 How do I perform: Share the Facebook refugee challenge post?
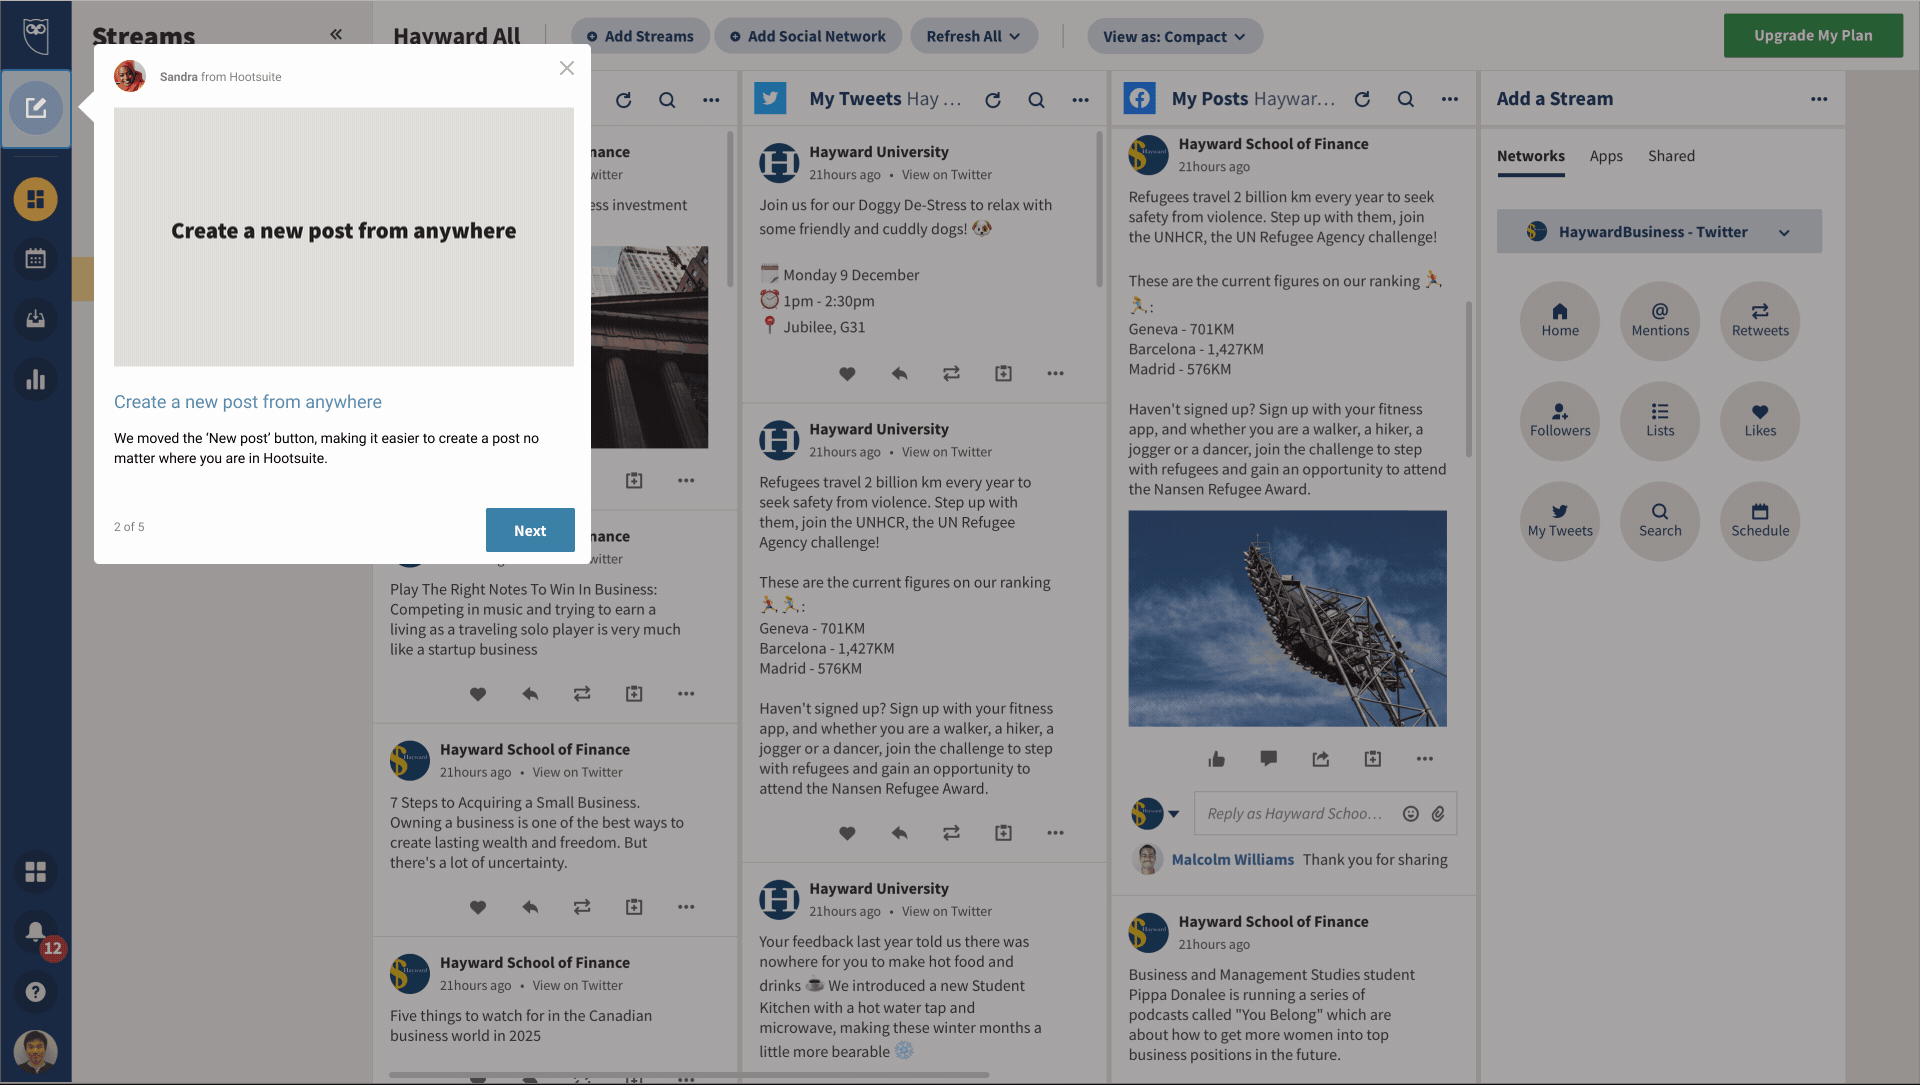[1321, 759]
